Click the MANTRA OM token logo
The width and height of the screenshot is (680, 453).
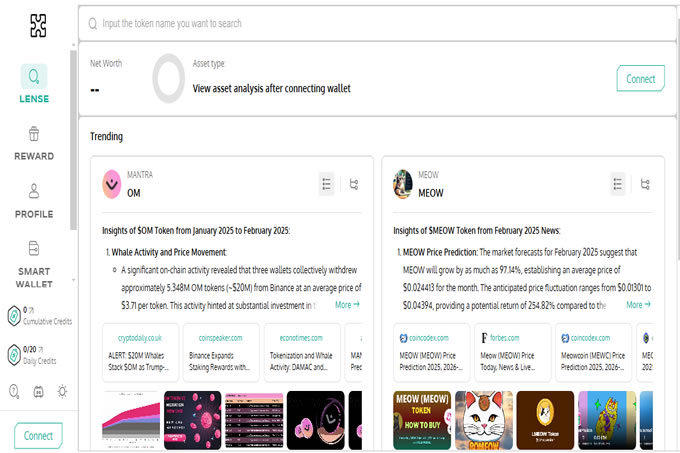[112, 184]
